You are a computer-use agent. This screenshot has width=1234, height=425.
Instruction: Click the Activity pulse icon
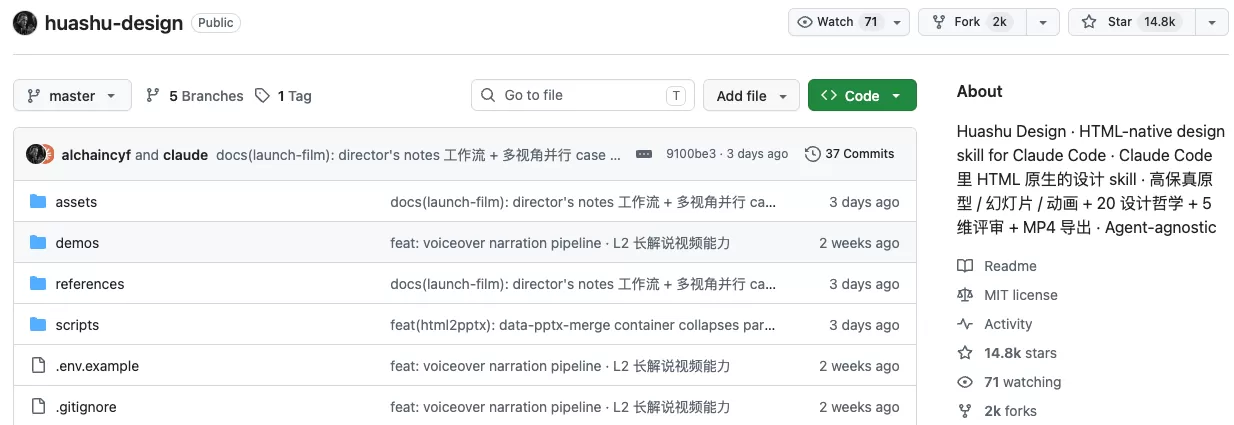tap(965, 324)
